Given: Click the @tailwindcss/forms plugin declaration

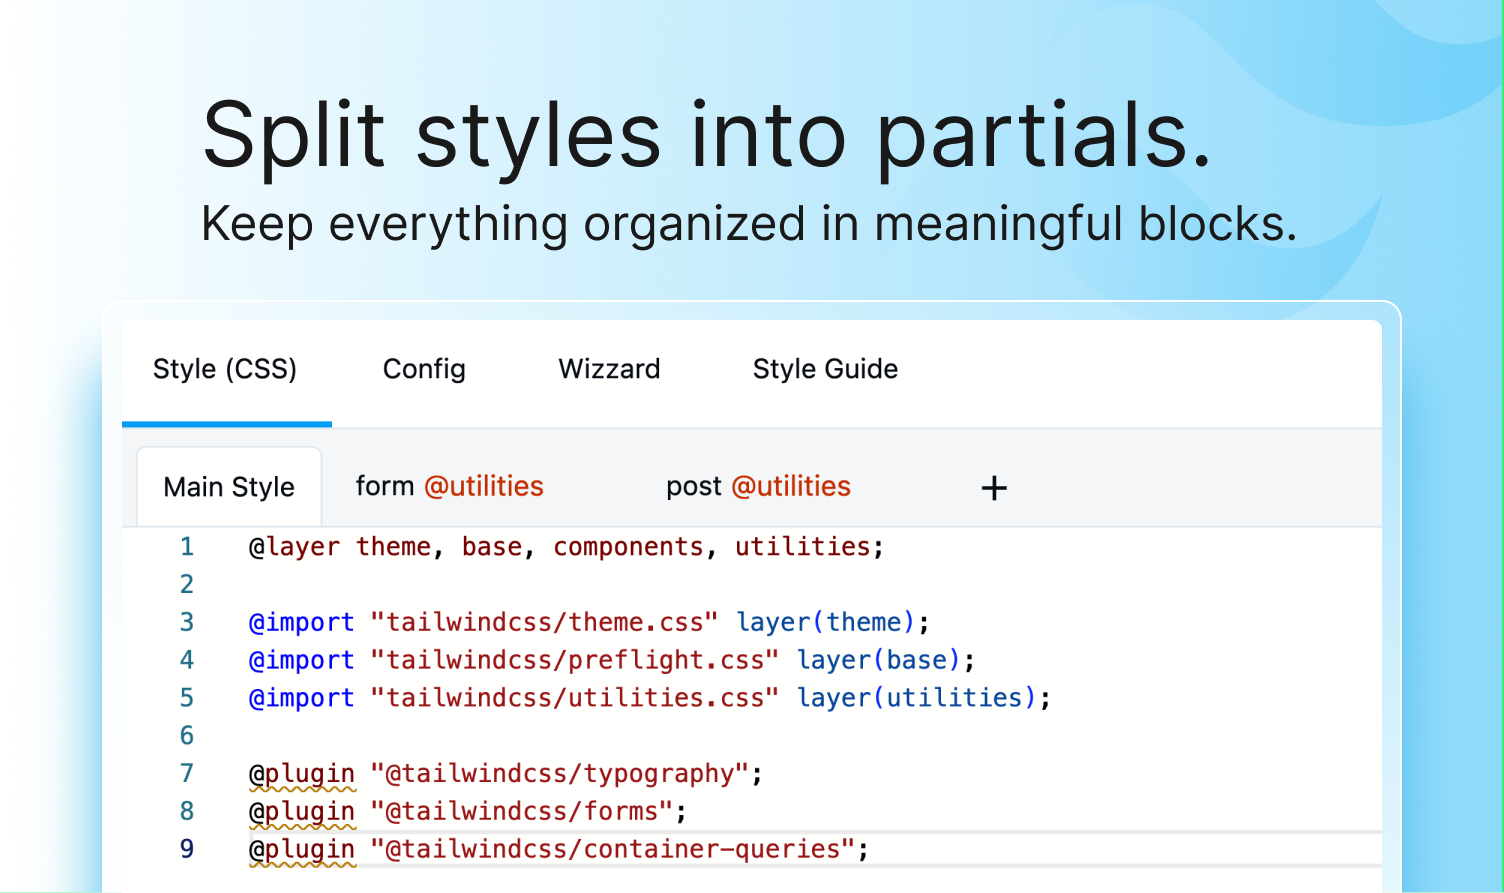Looking at the screenshot, I should coord(465,811).
